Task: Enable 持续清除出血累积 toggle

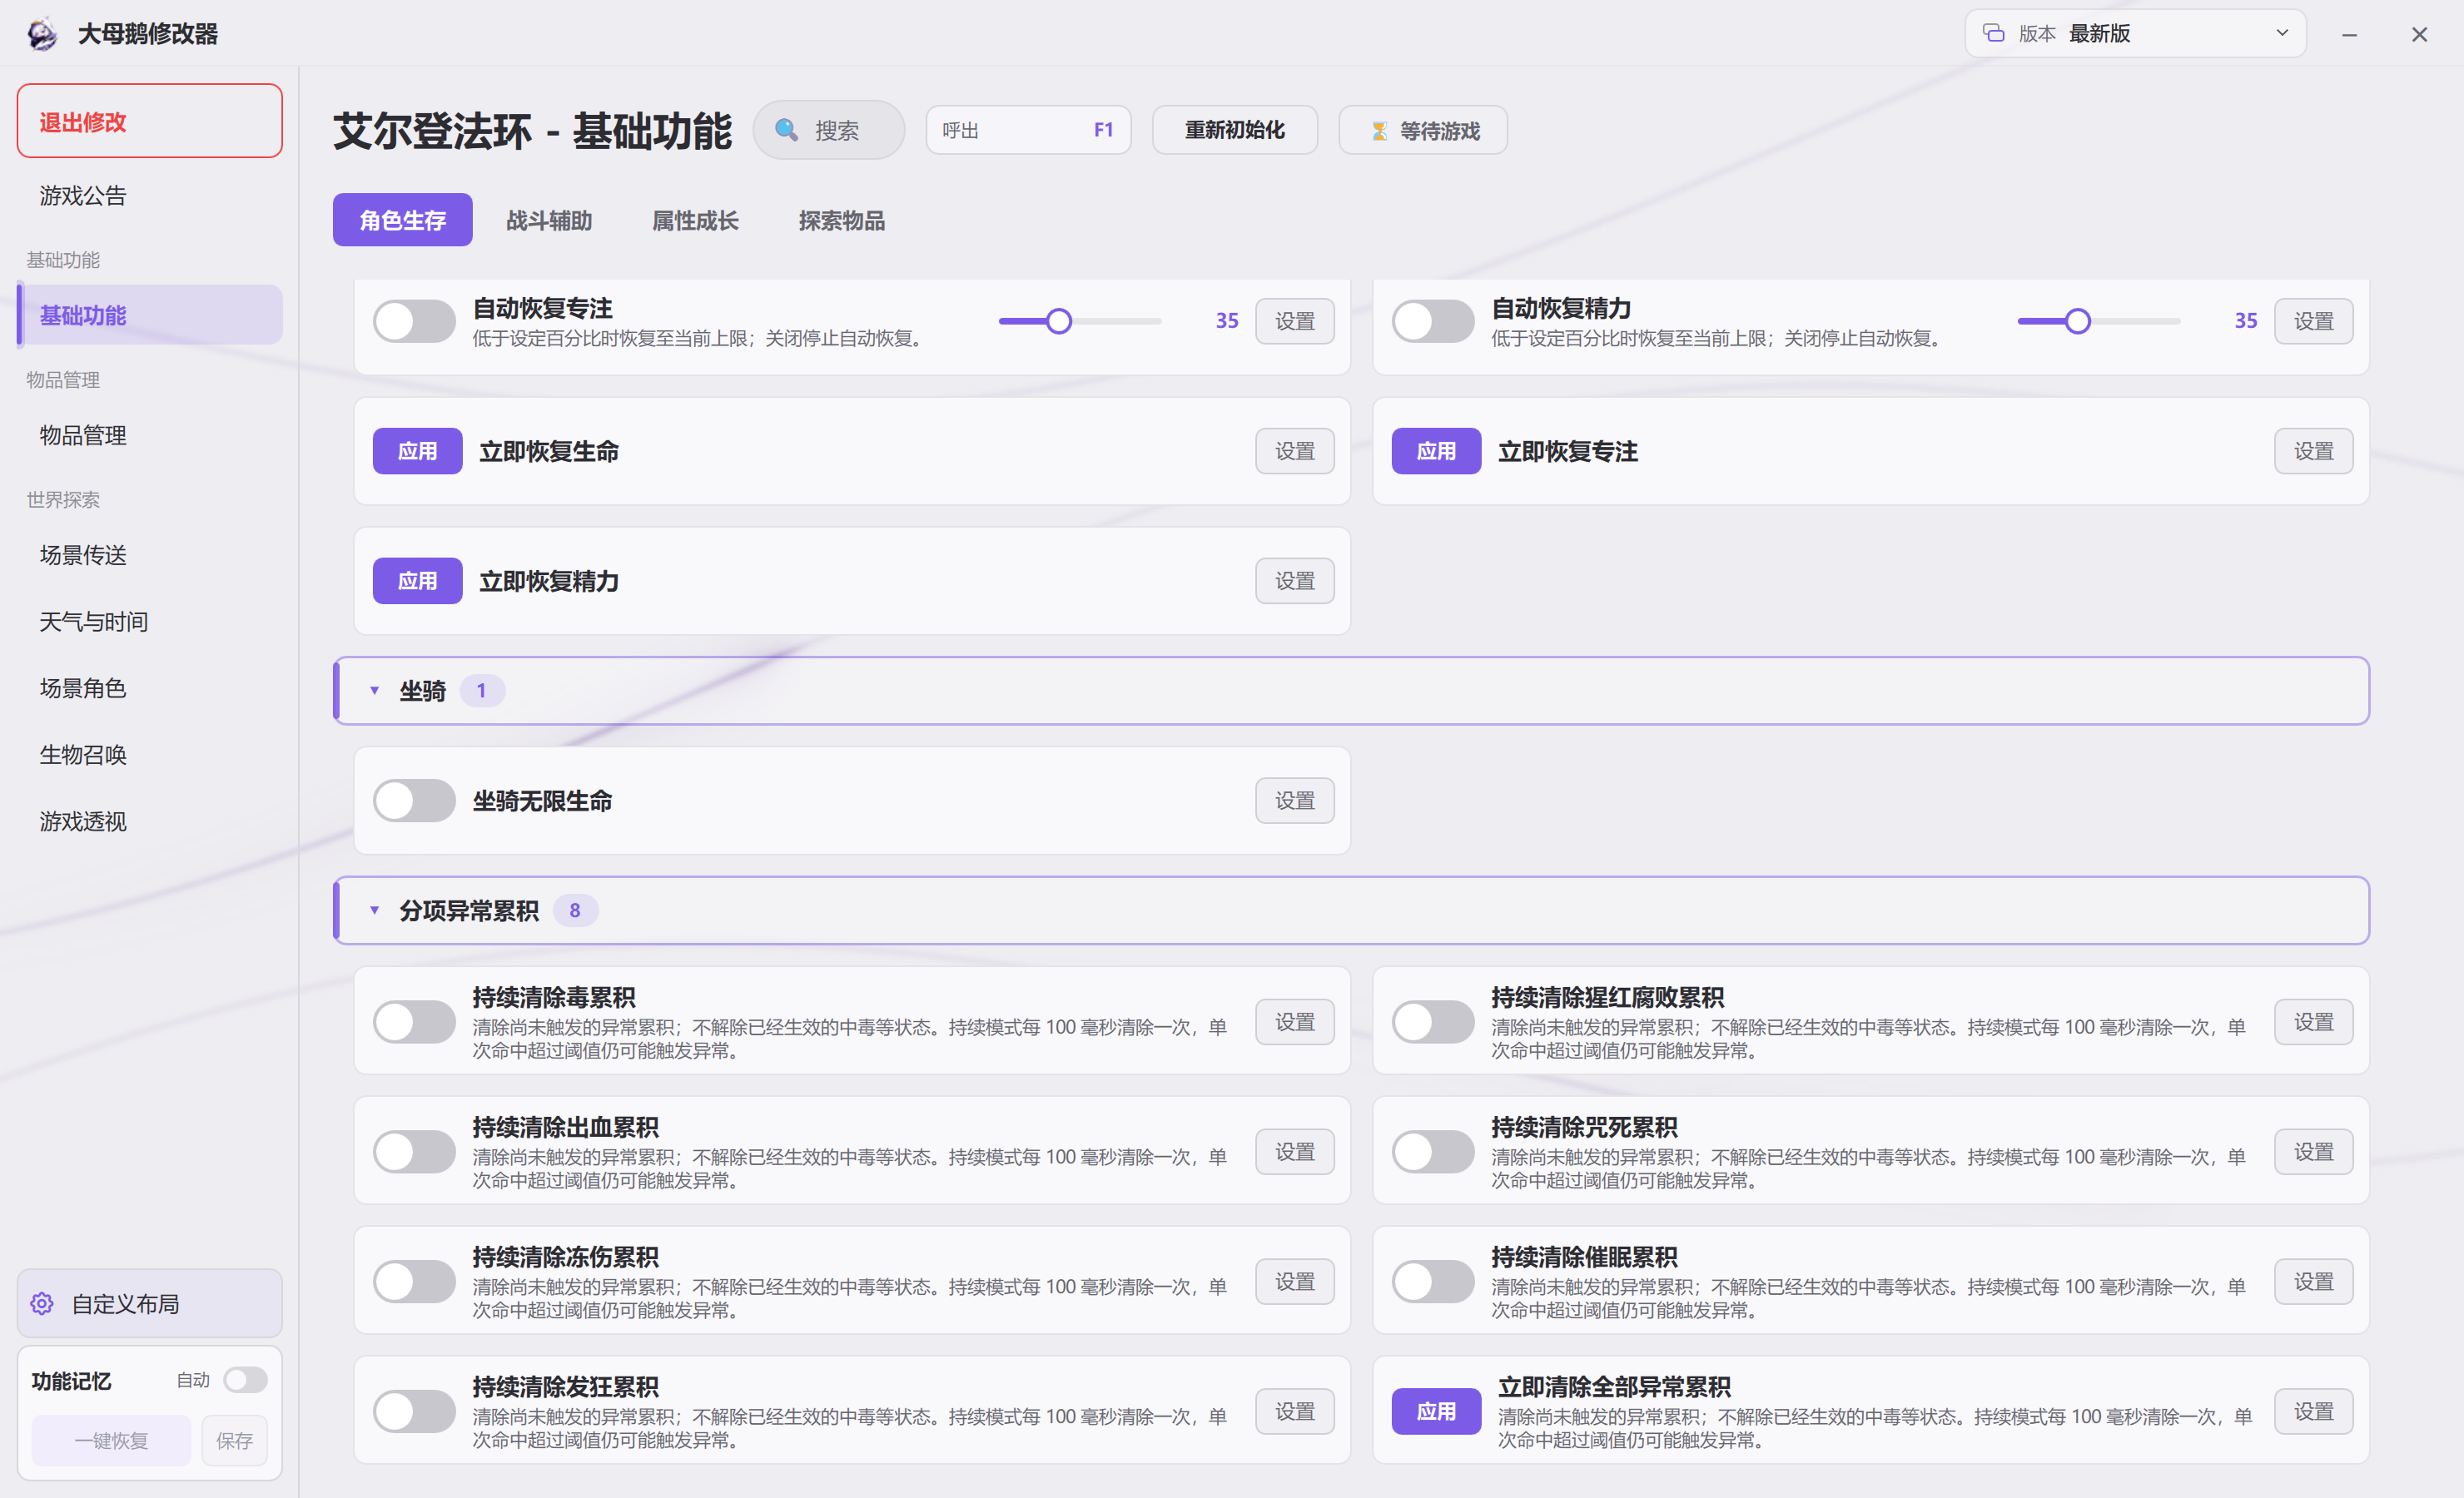Action: [414, 1151]
